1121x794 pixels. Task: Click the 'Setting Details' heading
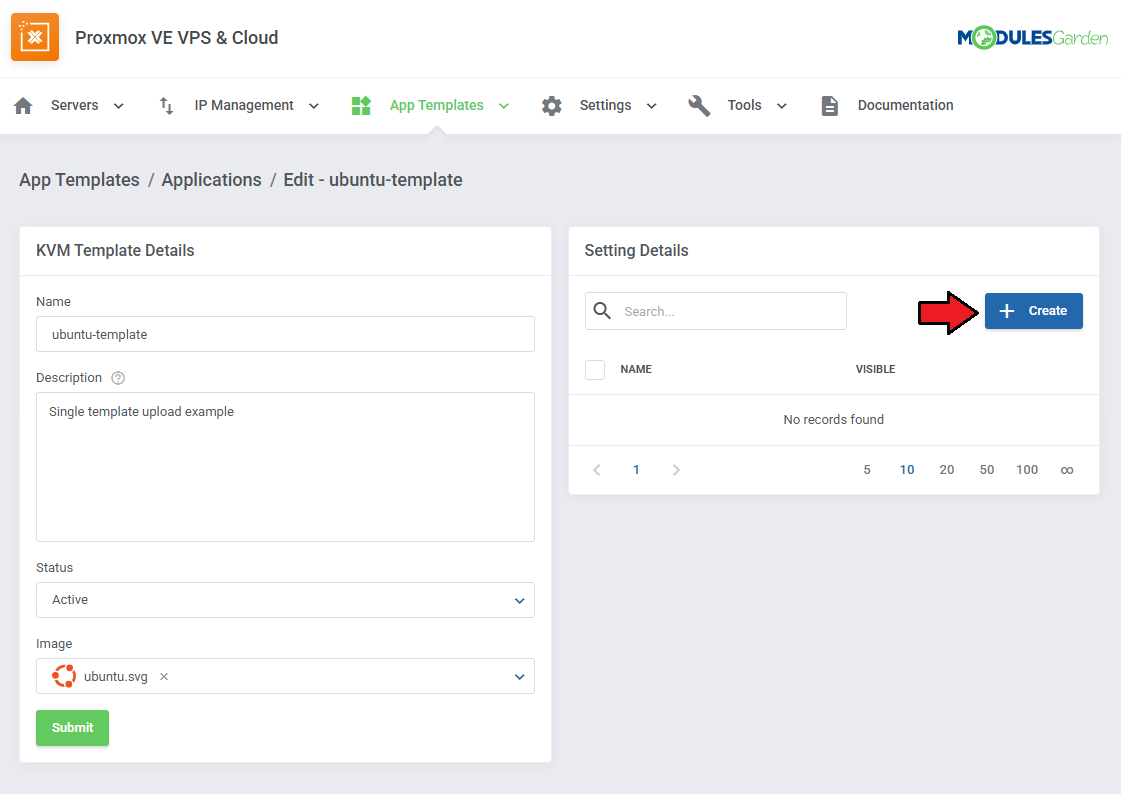pyautogui.click(x=636, y=251)
